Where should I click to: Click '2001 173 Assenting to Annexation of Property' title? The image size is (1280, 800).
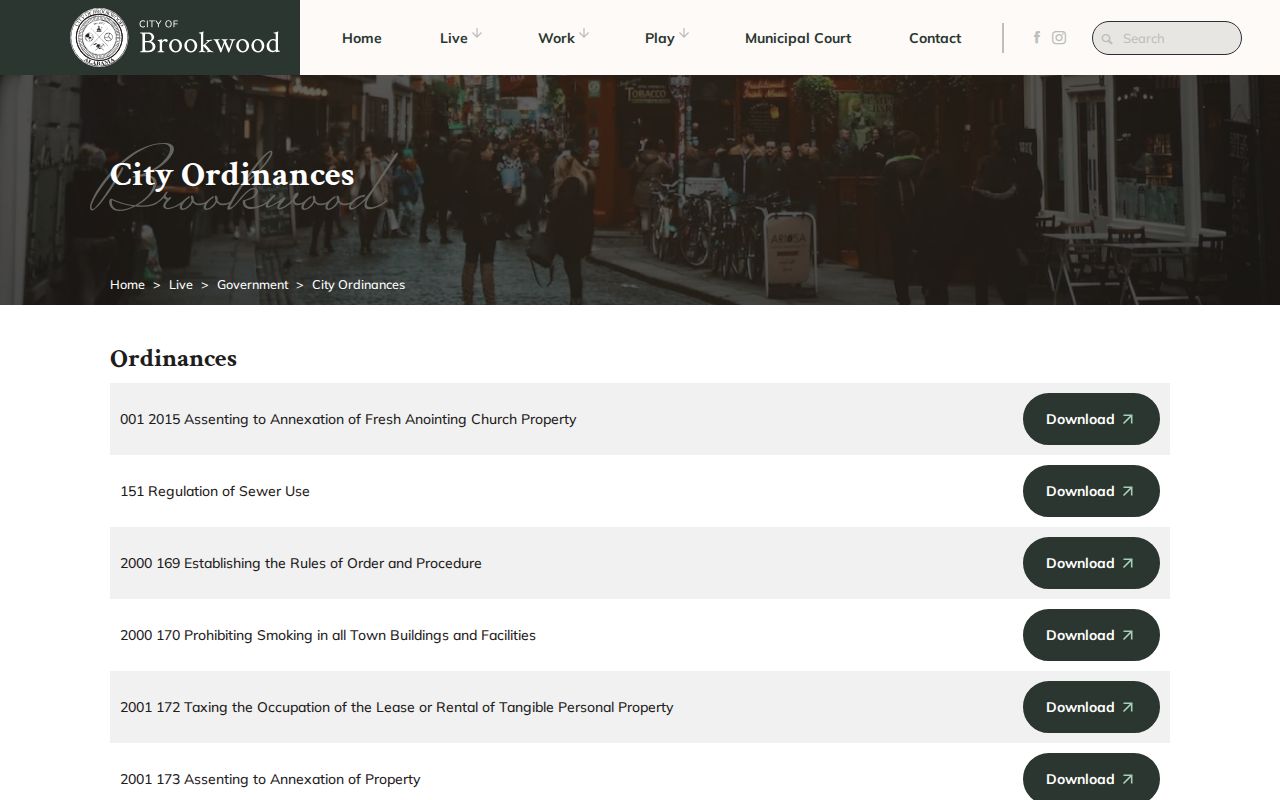point(270,779)
